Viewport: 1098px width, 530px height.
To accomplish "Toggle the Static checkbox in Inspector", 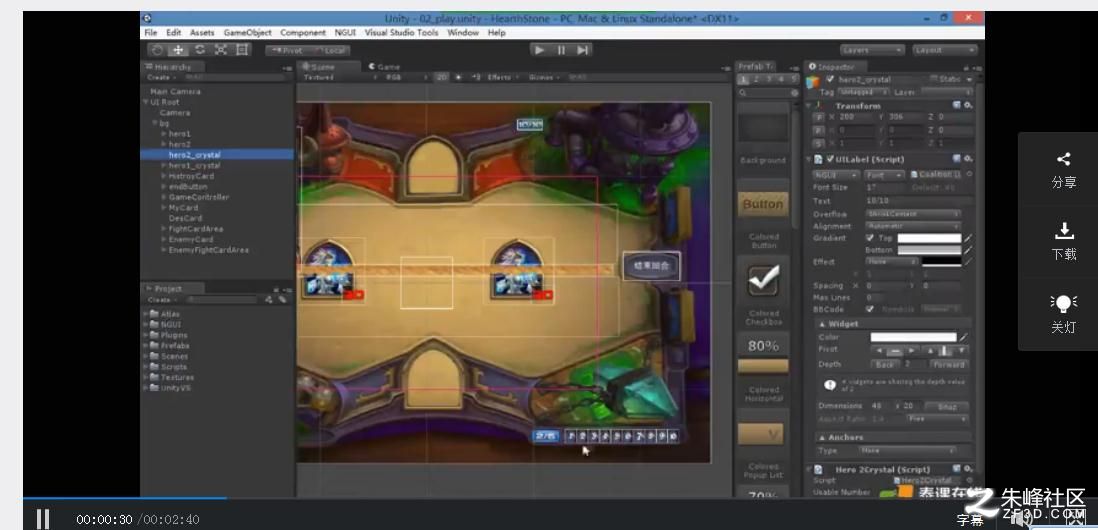I will pos(933,79).
